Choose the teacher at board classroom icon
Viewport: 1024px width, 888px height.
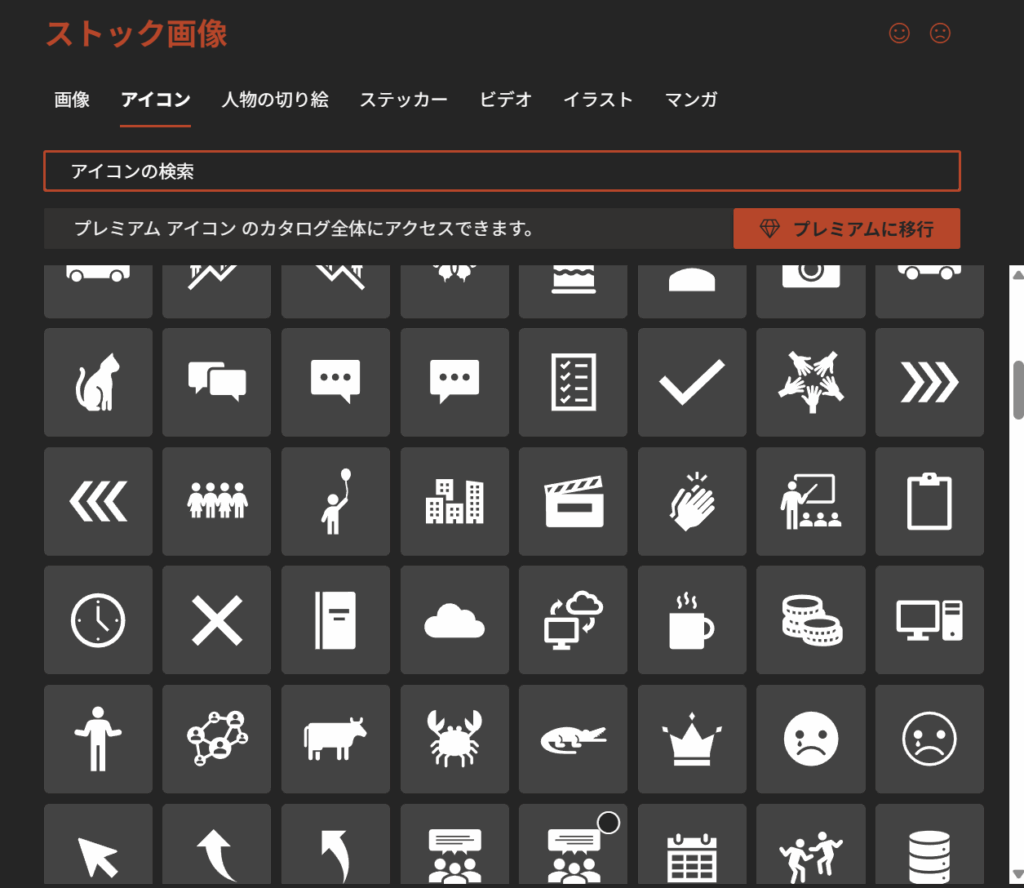(x=811, y=501)
